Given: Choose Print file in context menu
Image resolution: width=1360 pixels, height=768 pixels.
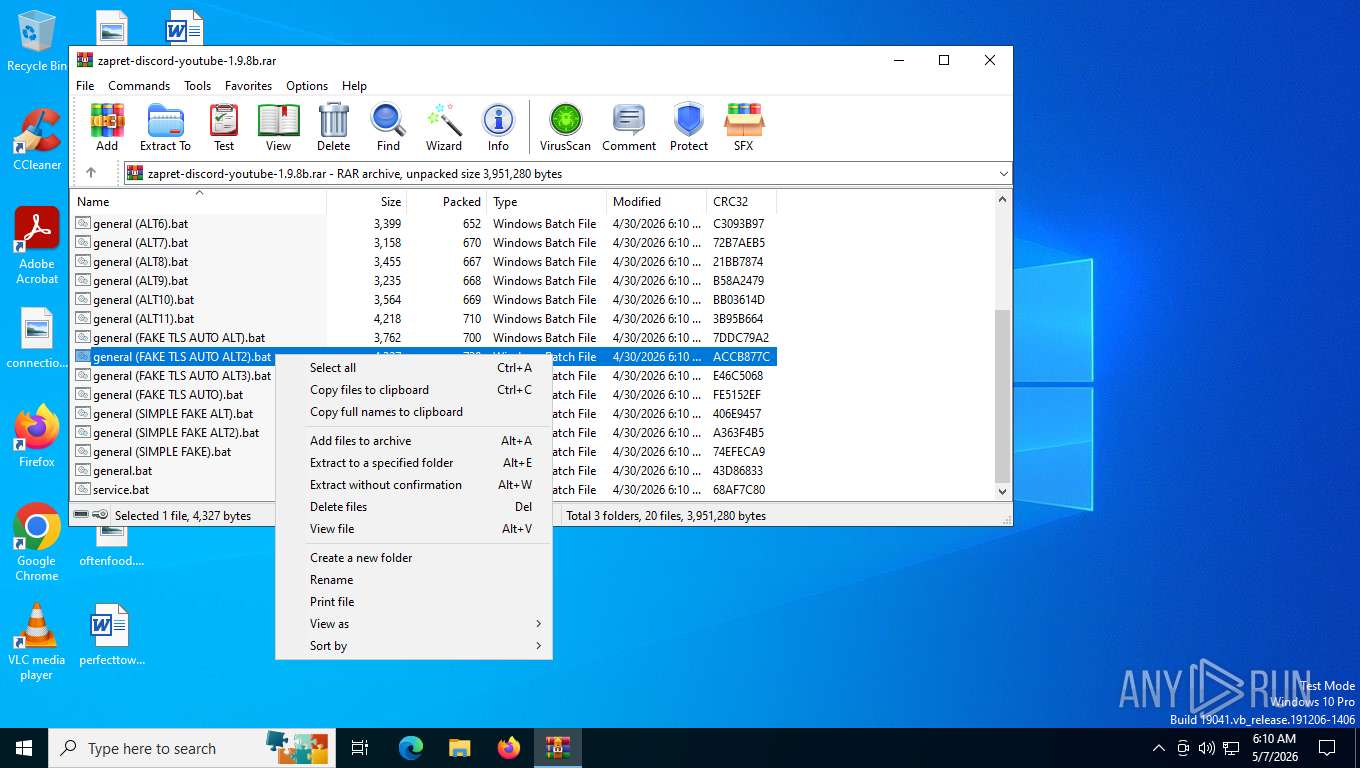Looking at the screenshot, I should 414,602.
